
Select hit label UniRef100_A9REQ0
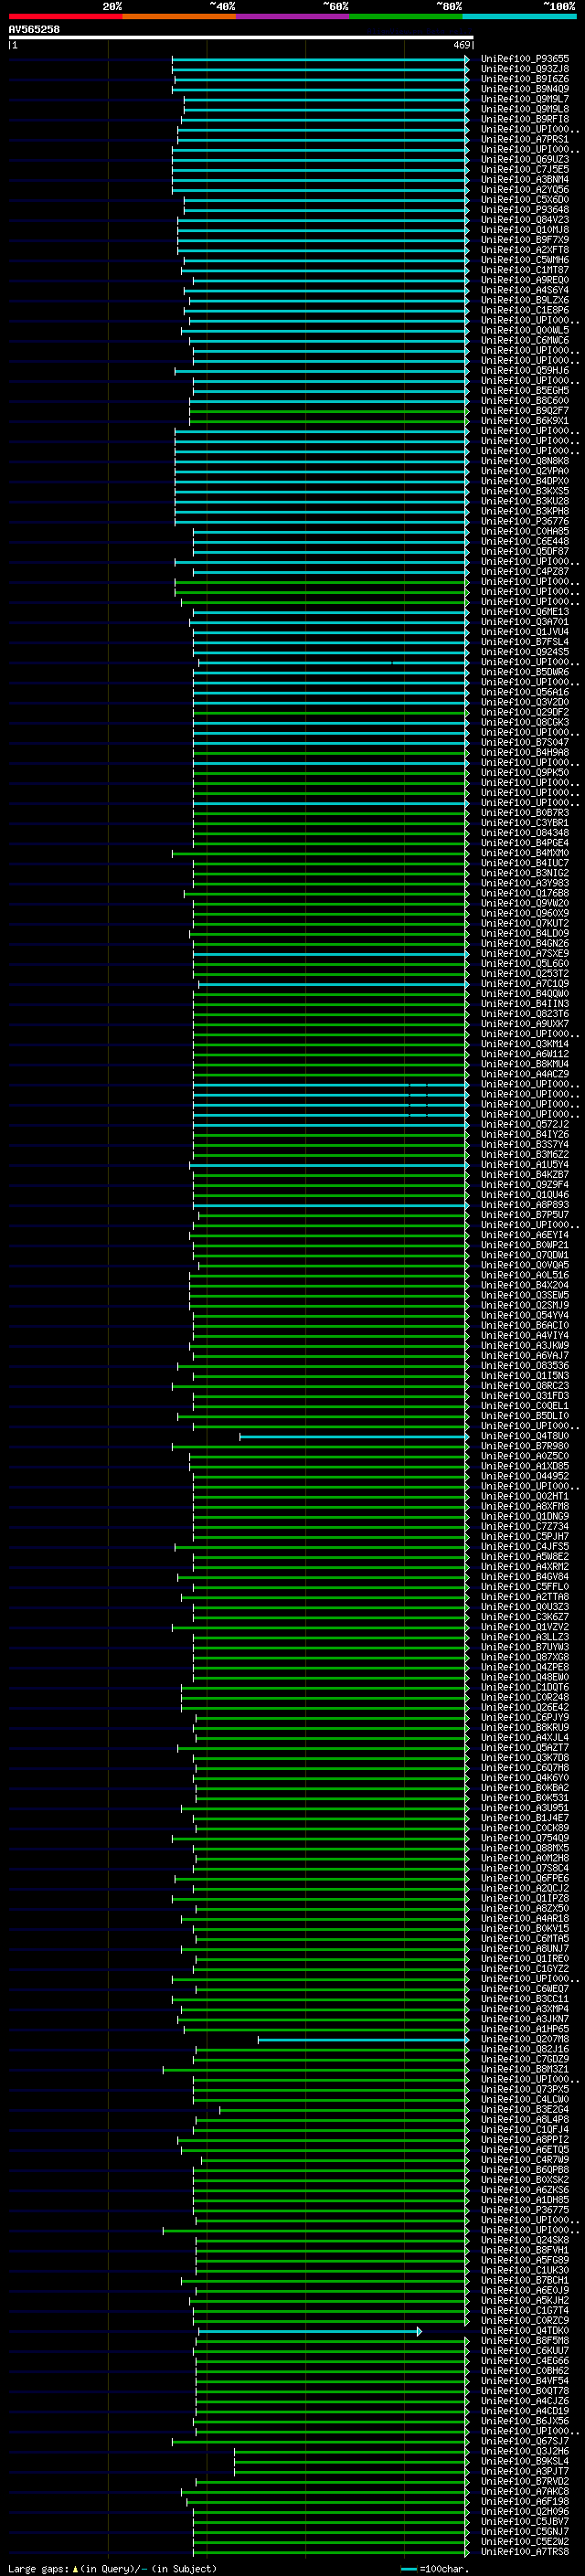tap(525, 280)
